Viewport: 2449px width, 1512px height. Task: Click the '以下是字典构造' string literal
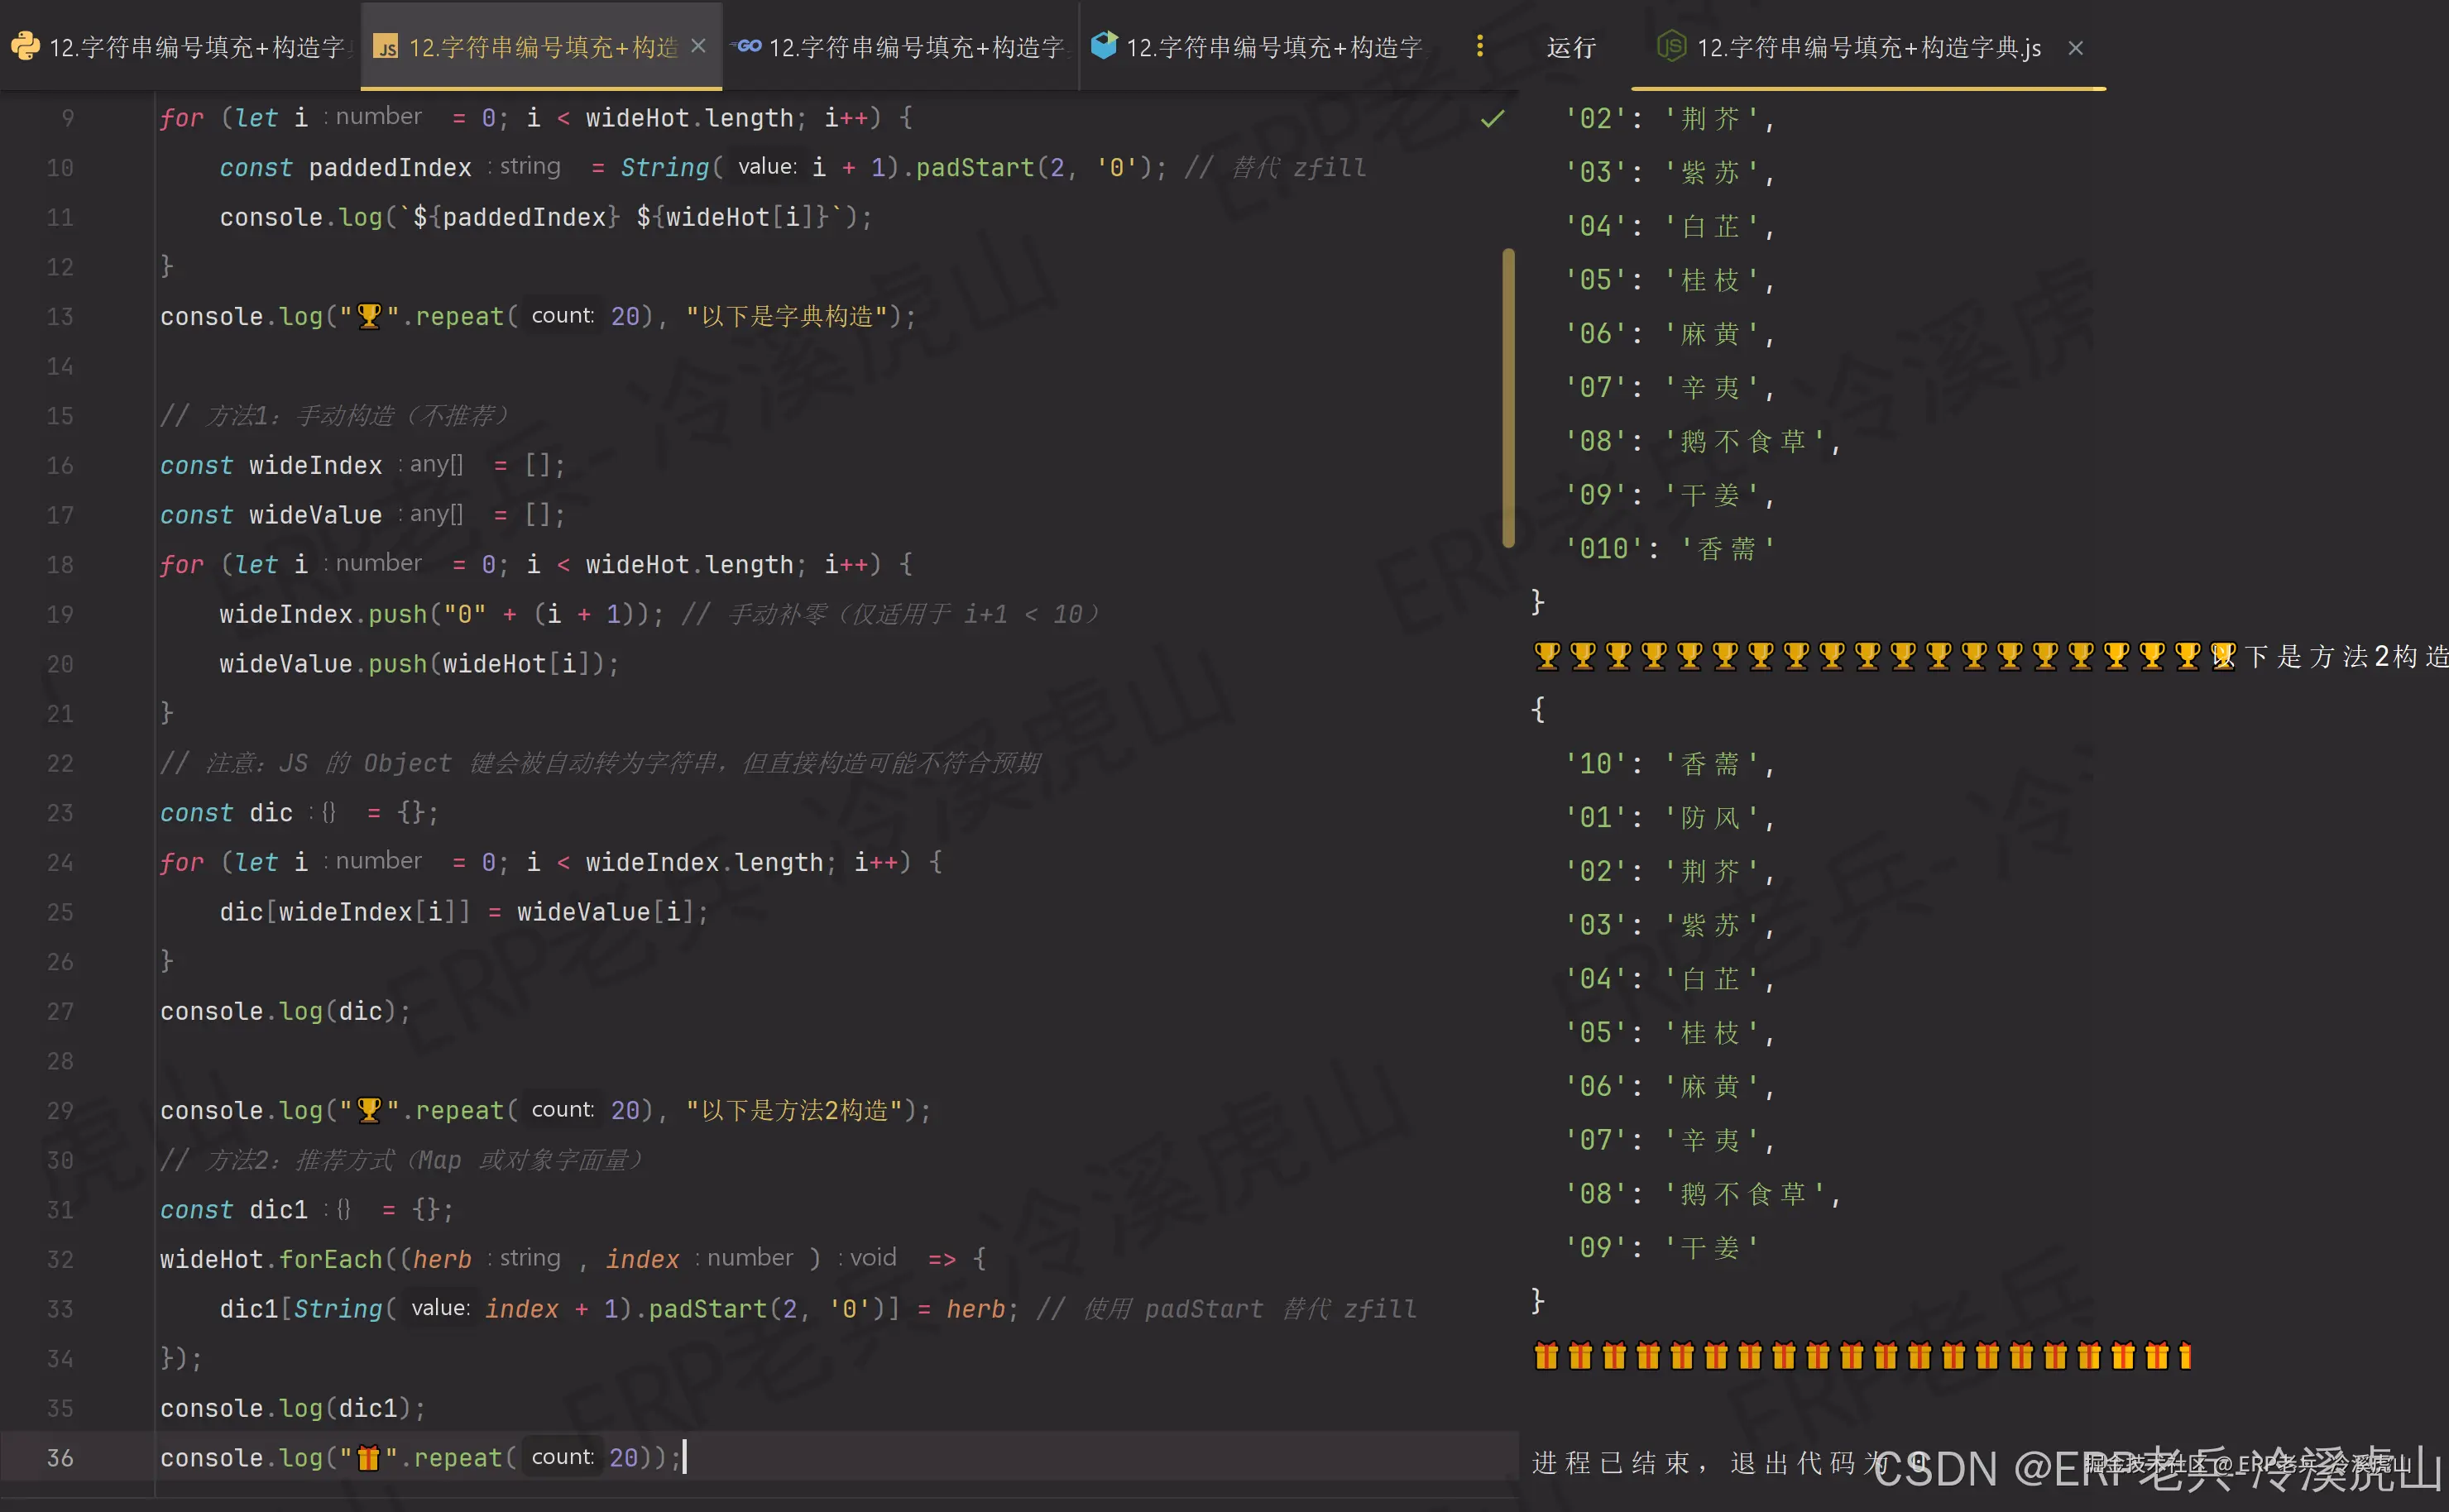click(786, 316)
